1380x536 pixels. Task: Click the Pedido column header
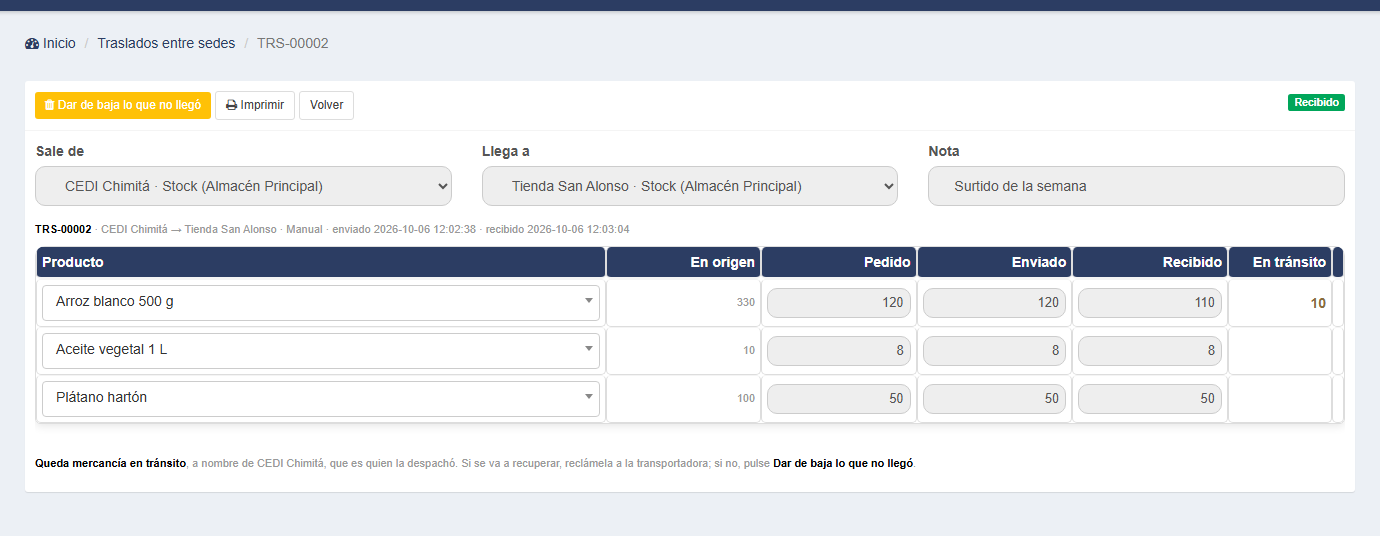point(839,262)
